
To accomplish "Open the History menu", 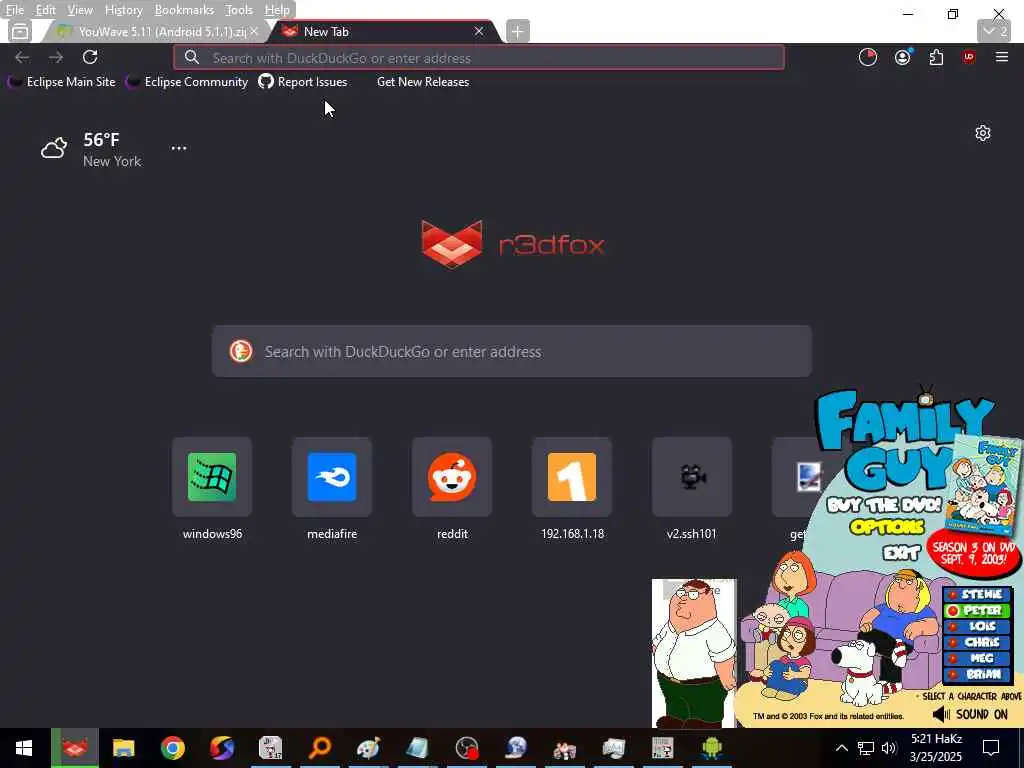I will pos(123,10).
